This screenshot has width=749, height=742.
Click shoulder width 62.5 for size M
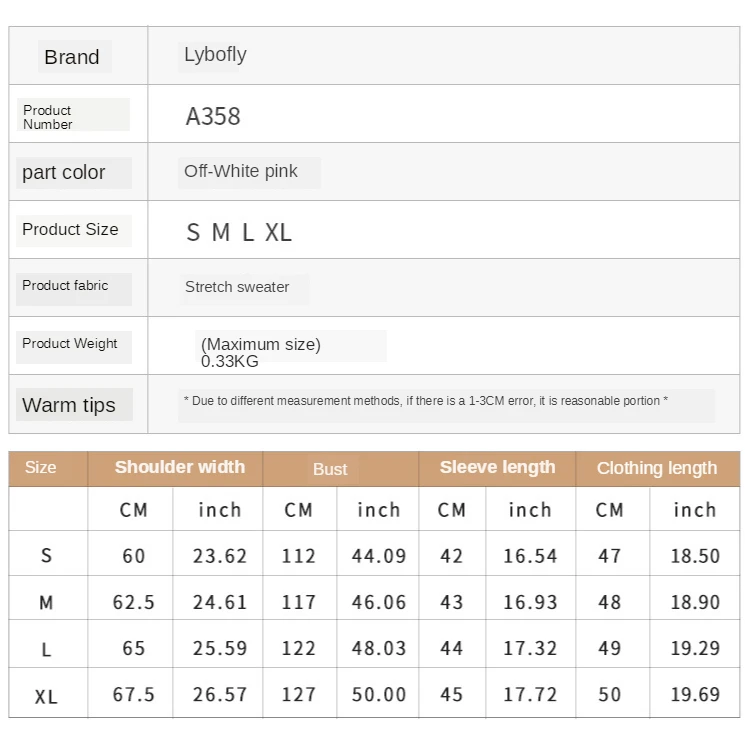(x=134, y=602)
